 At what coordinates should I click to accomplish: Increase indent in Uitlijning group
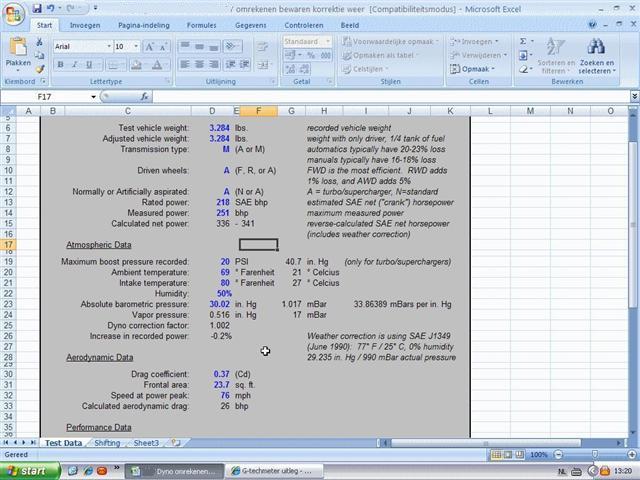click(244, 64)
